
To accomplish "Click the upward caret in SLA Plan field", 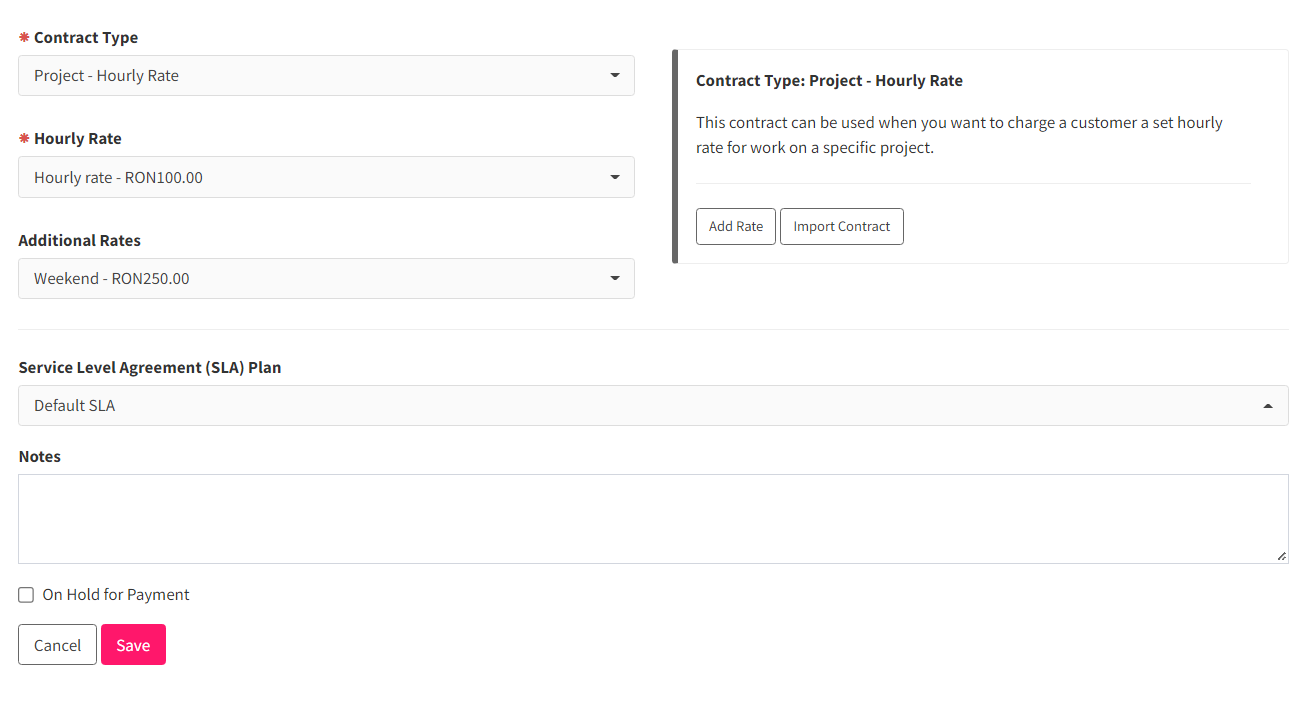I will coord(1268,405).
